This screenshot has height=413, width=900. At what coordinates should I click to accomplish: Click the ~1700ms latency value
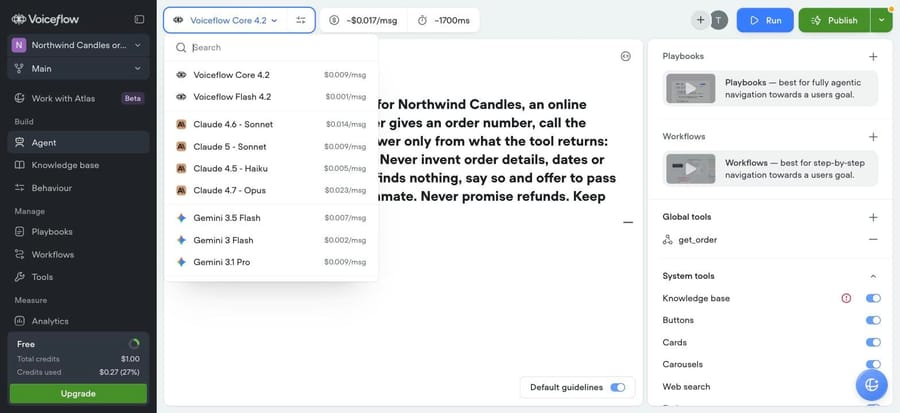point(452,20)
